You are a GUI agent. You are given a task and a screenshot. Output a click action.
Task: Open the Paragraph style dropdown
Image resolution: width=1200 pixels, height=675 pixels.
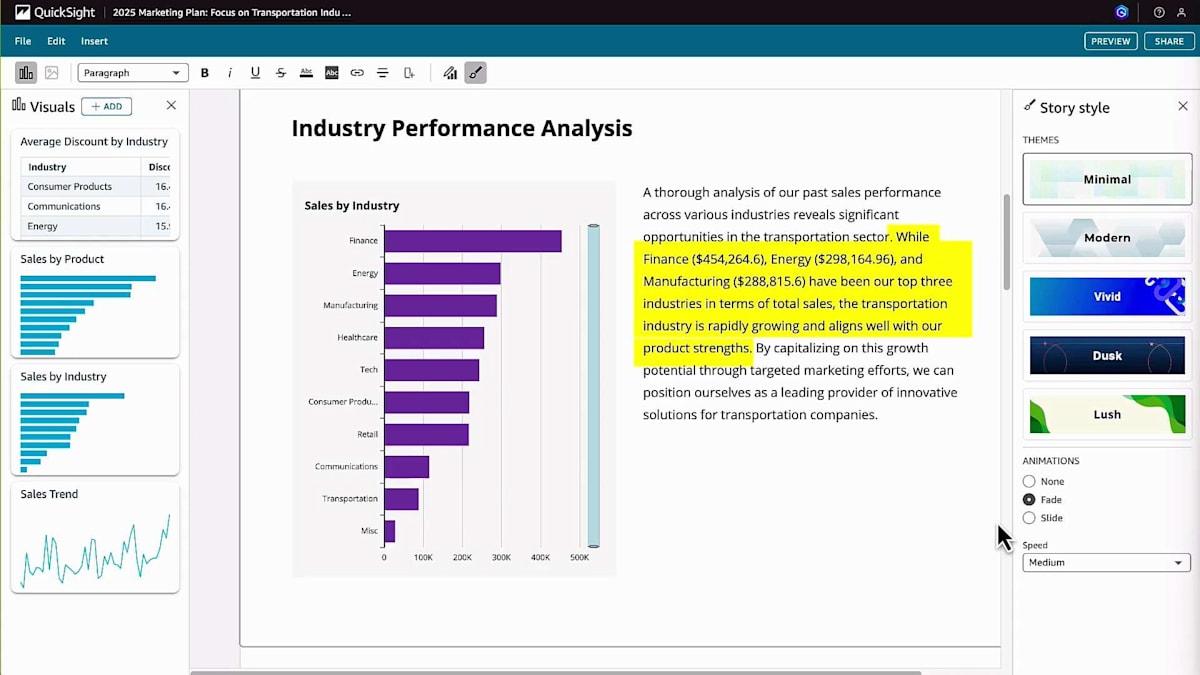[133, 73]
